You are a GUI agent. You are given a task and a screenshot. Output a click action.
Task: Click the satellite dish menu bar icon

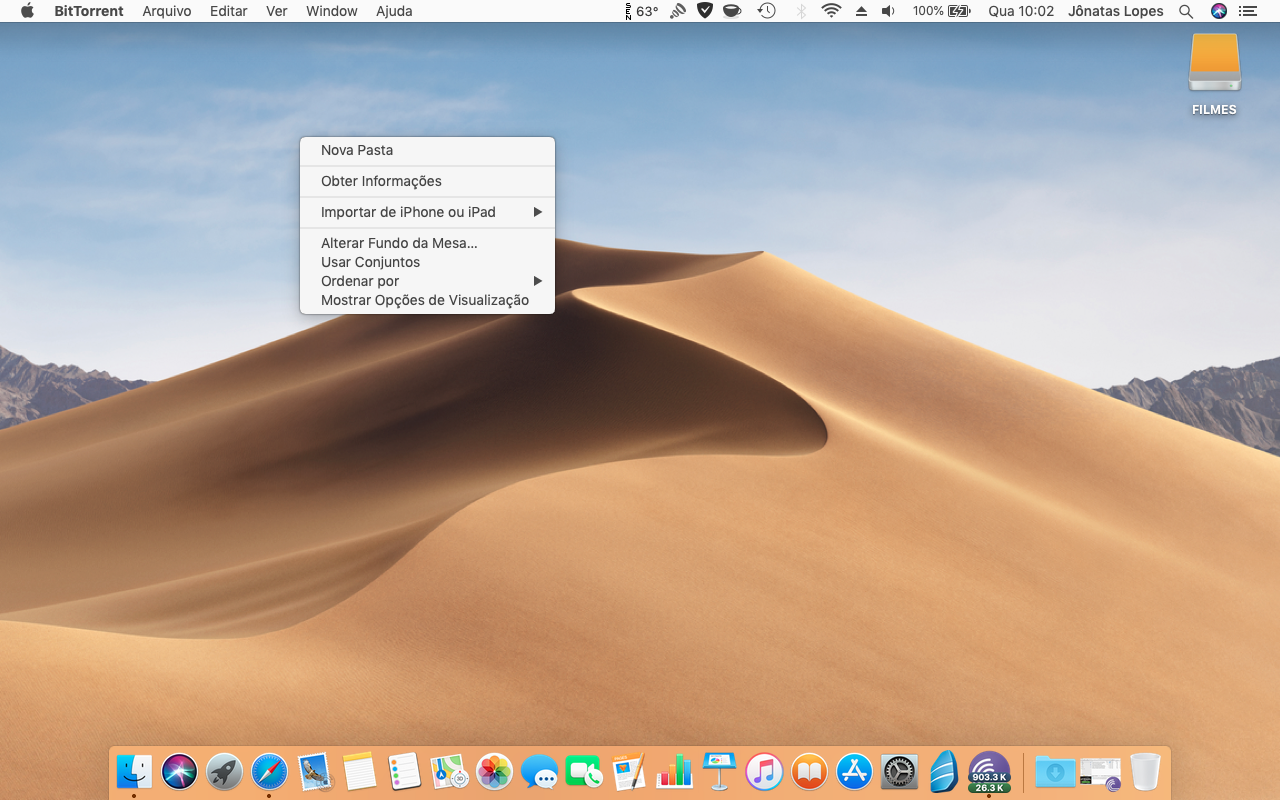pyautogui.click(x=678, y=11)
